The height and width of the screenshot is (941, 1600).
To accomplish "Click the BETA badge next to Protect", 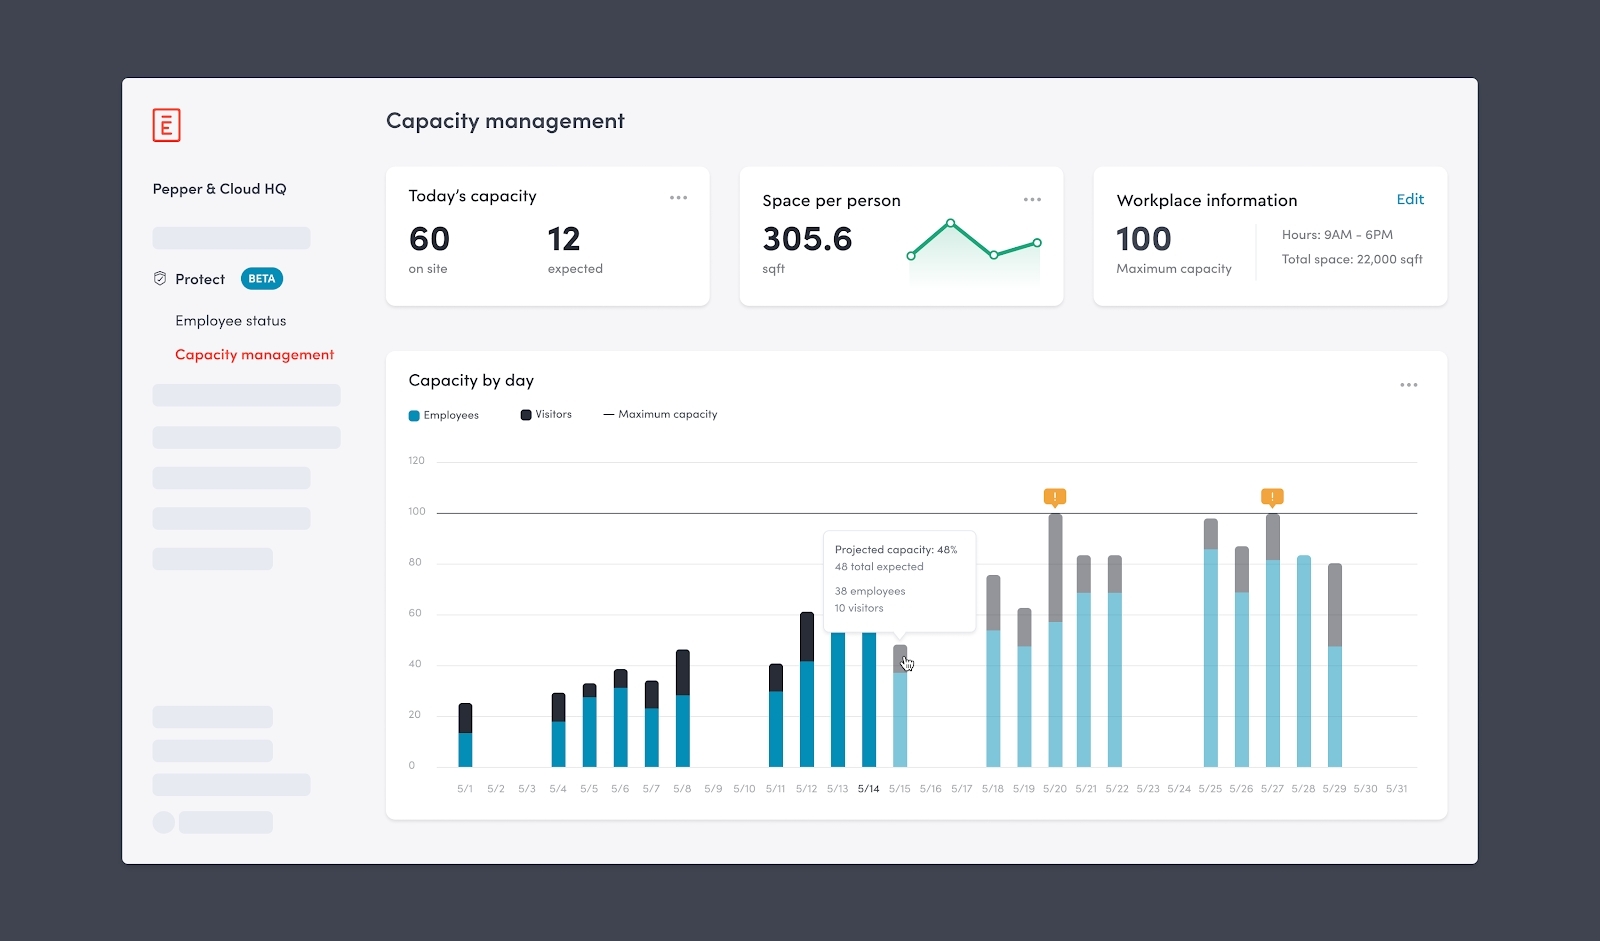I will [x=262, y=279].
